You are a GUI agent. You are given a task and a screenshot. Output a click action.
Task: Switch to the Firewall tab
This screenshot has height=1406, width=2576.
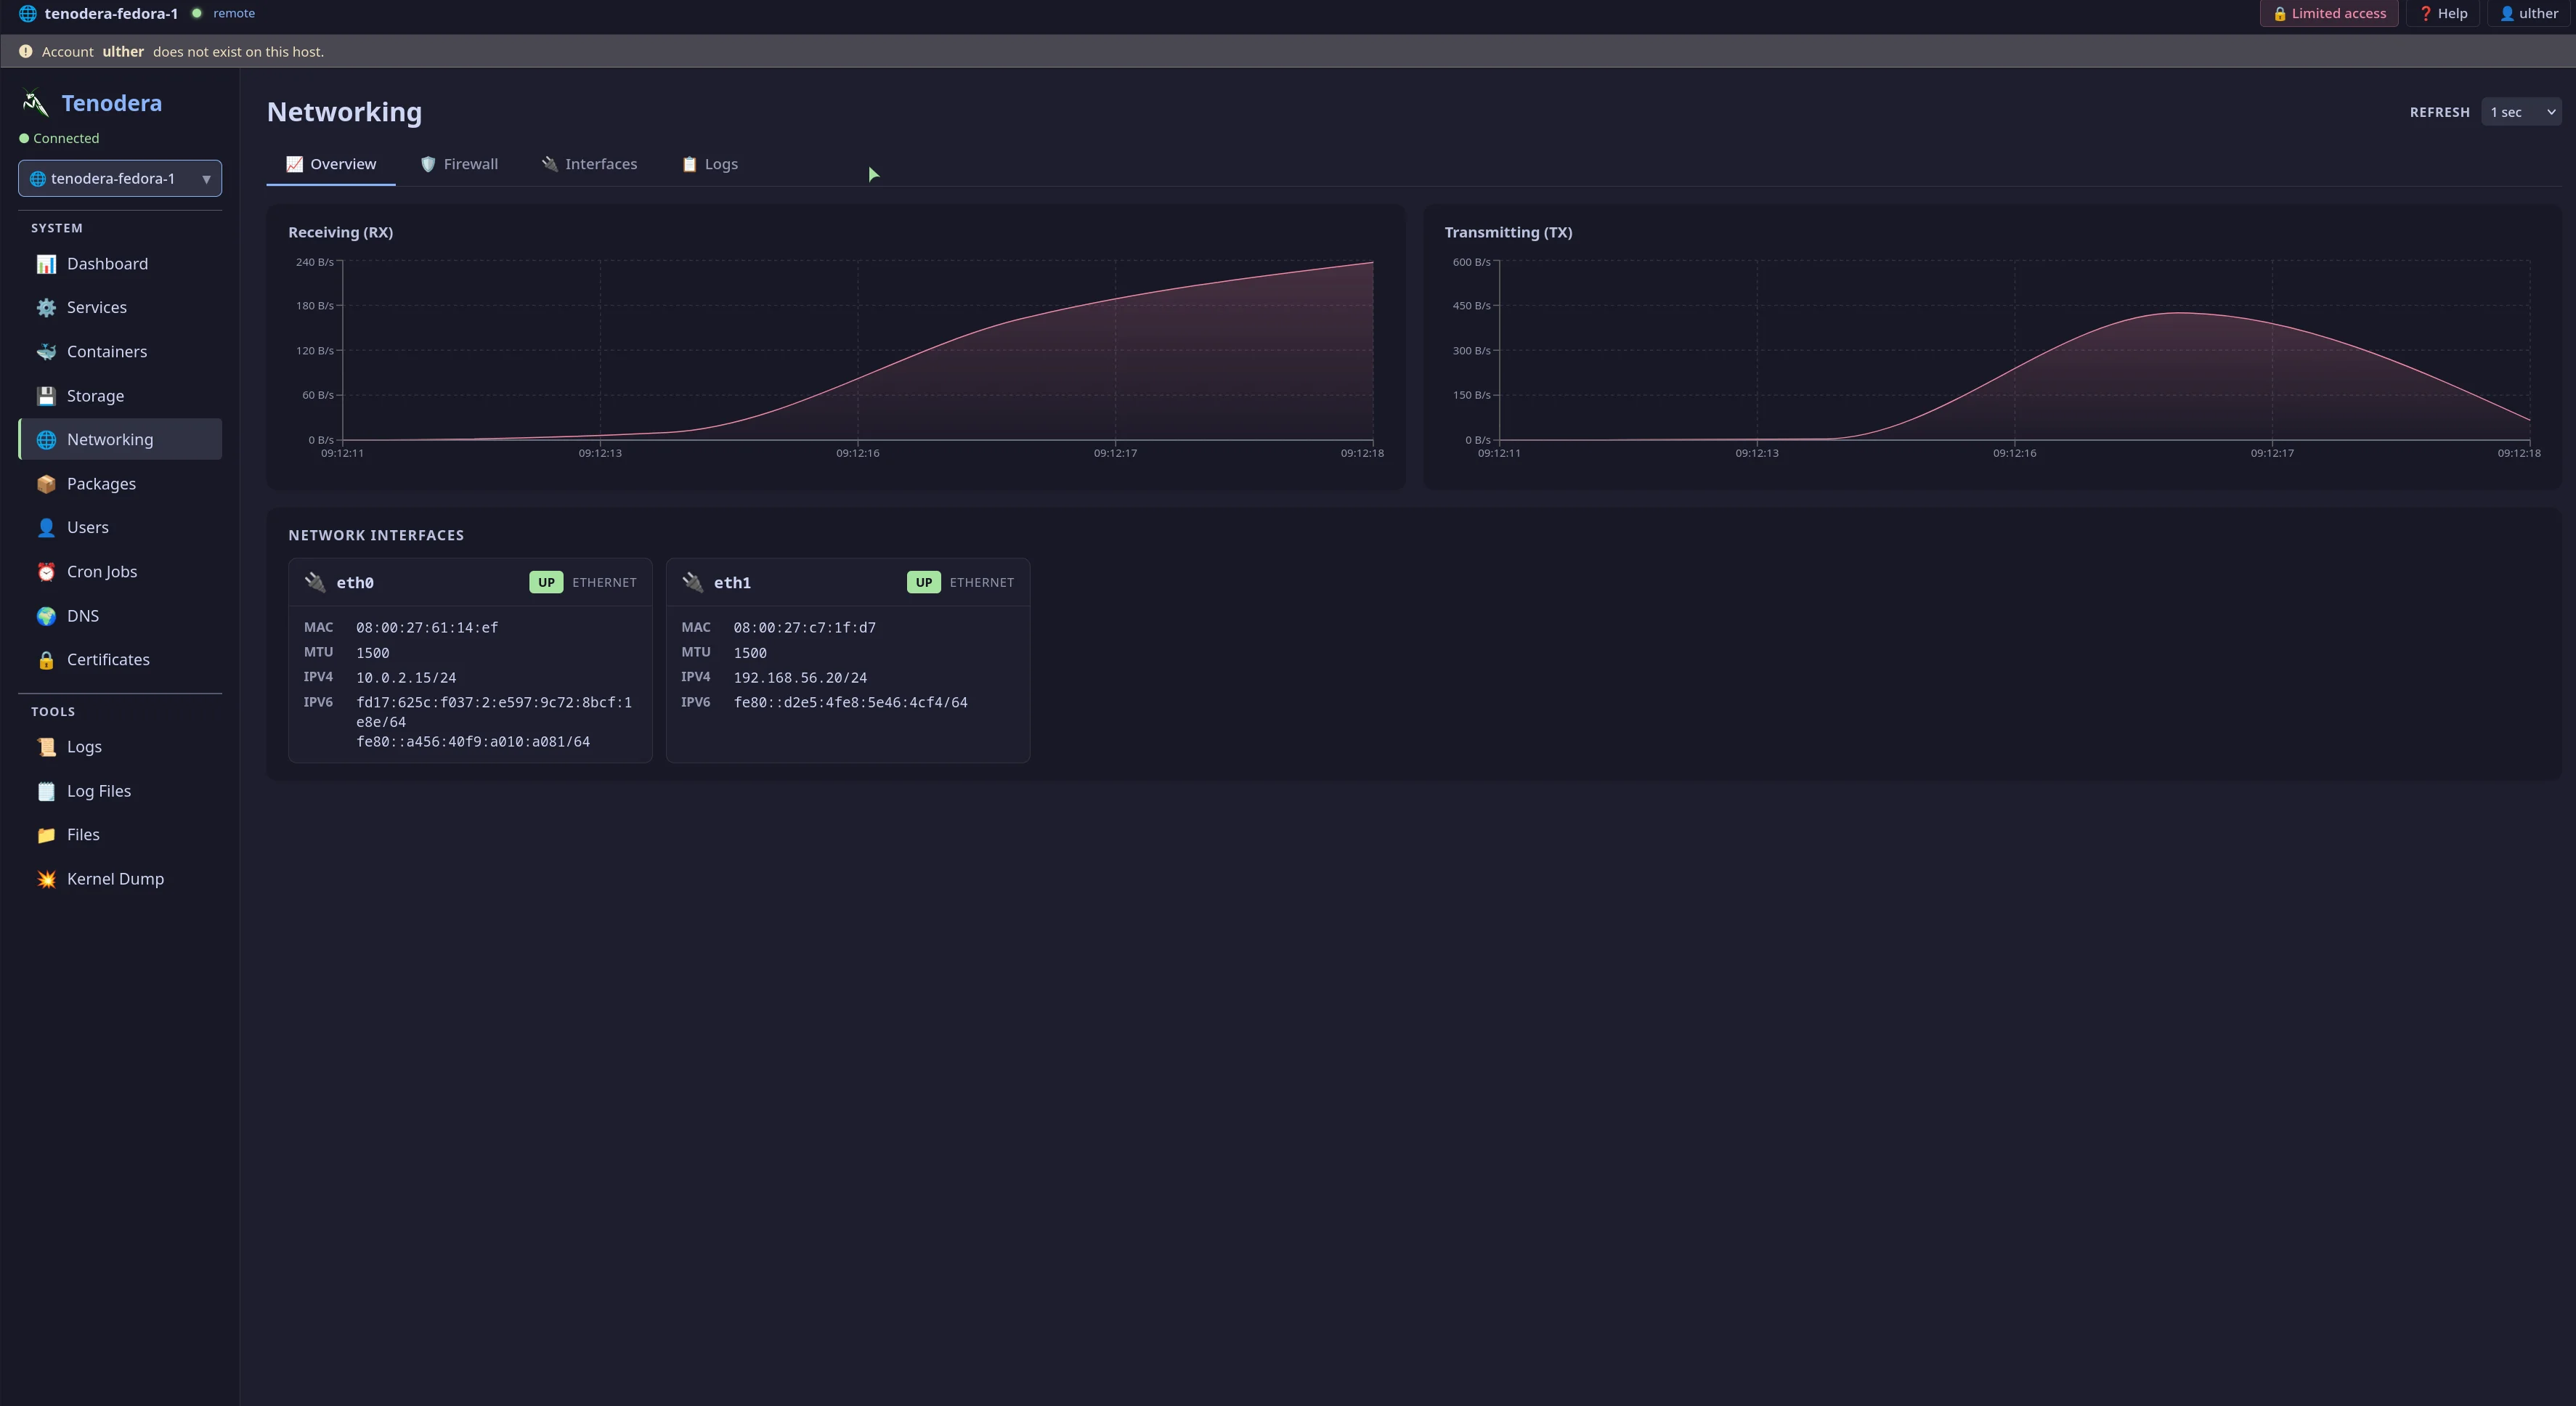tap(459, 164)
